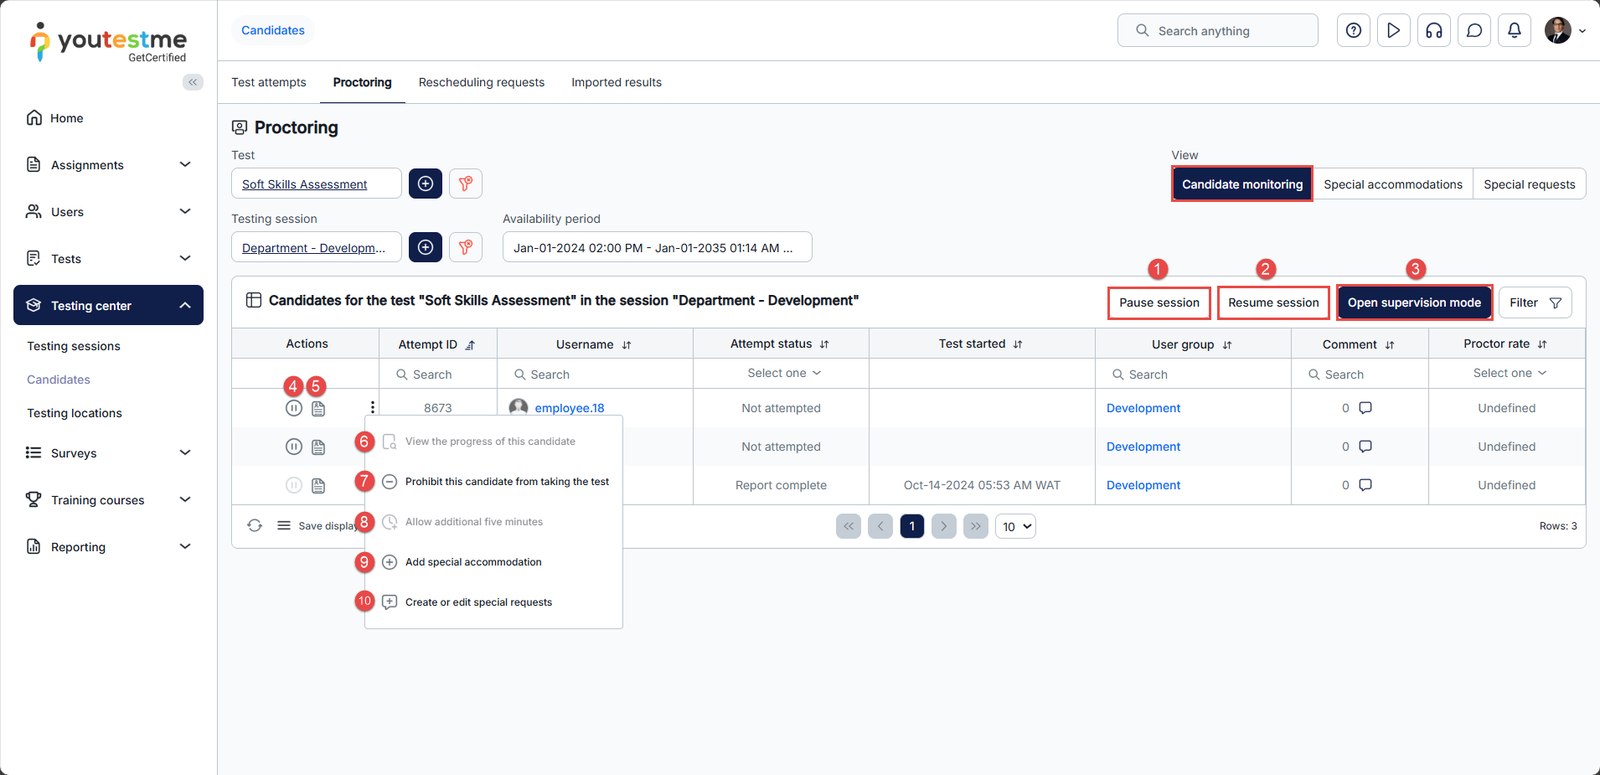Click the play video tutorial icon
Image resolution: width=1600 pixels, height=775 pixels.
[1393, 31]
